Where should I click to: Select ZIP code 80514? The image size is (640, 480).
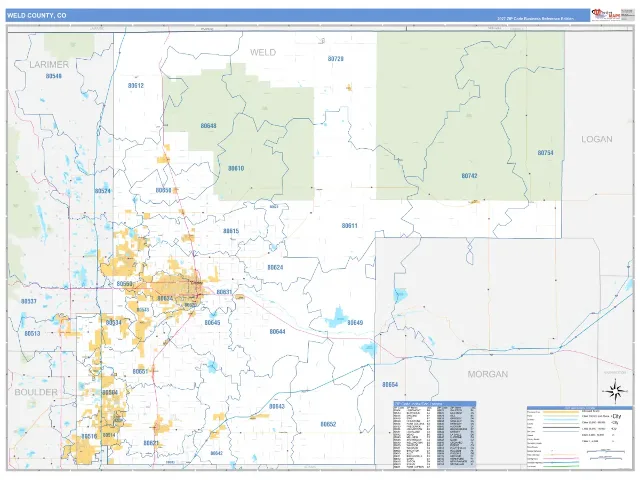tap(109, 435)
